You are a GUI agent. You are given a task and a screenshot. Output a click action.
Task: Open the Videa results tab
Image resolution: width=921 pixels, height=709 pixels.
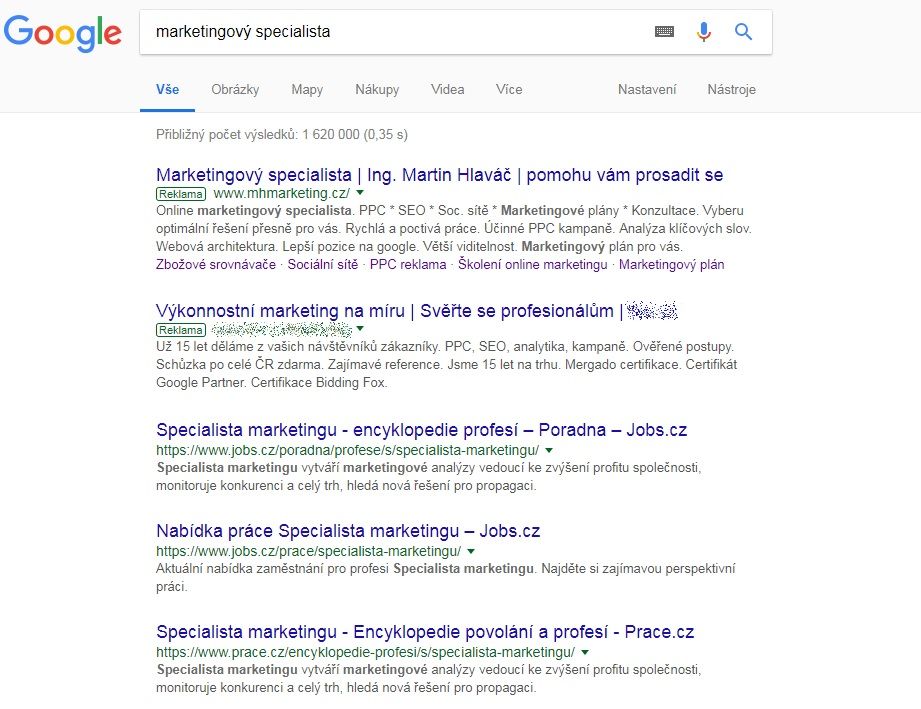[x=447, y=89]
